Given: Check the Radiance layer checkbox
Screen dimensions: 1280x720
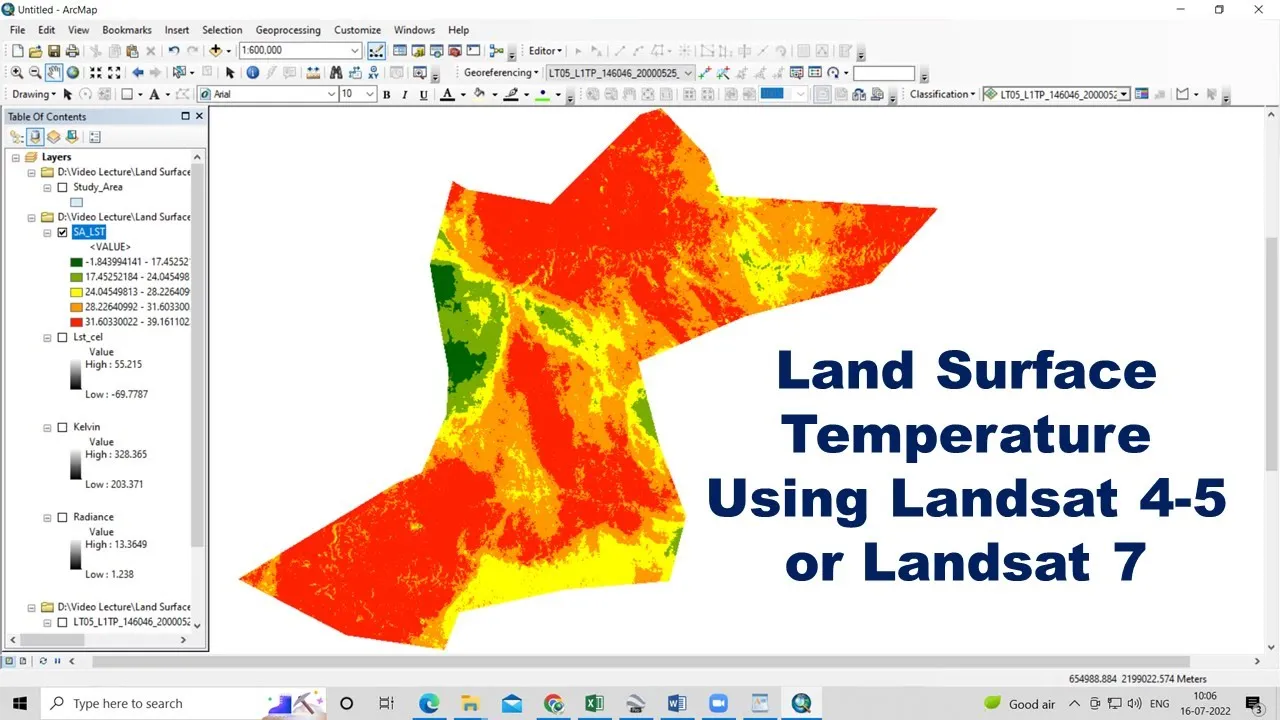Looking at the screenshot, I should coord(63,517).
